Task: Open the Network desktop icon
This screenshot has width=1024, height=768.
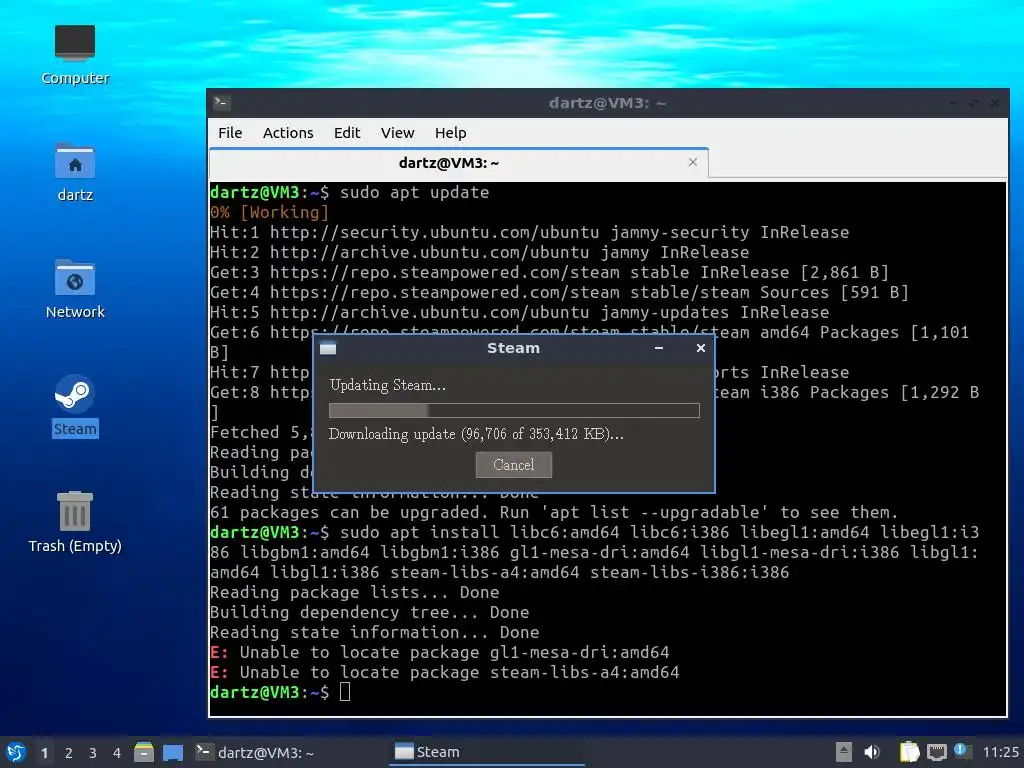Action: (74, 289)
